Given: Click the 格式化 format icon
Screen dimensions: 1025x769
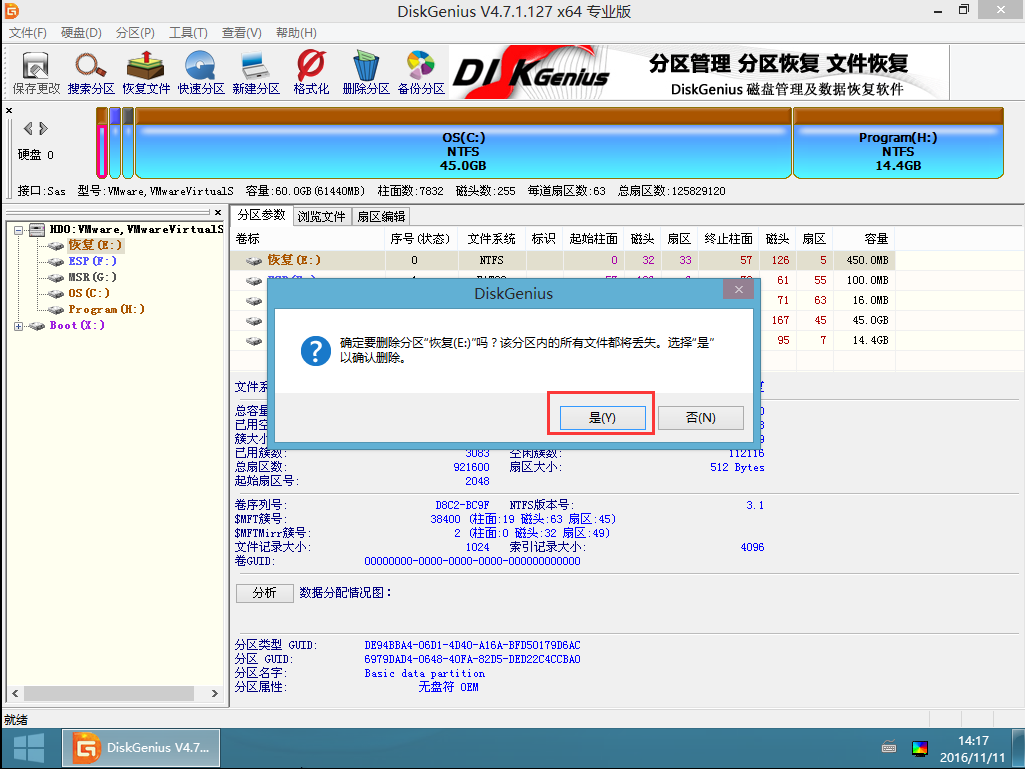Looking at the screenshot, I should (x=311, y=73).
